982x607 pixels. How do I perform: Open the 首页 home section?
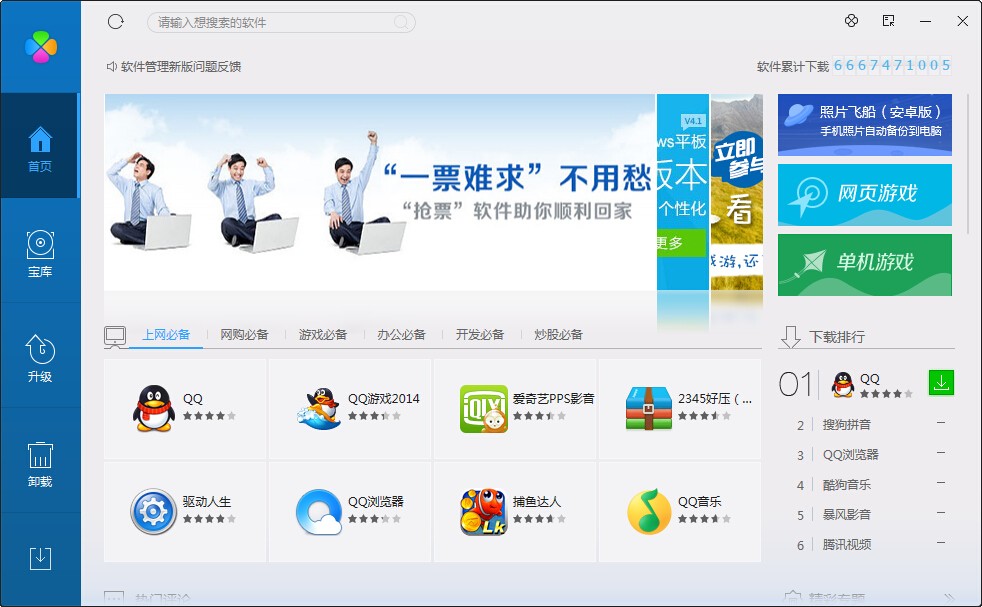tap(40, 146)
